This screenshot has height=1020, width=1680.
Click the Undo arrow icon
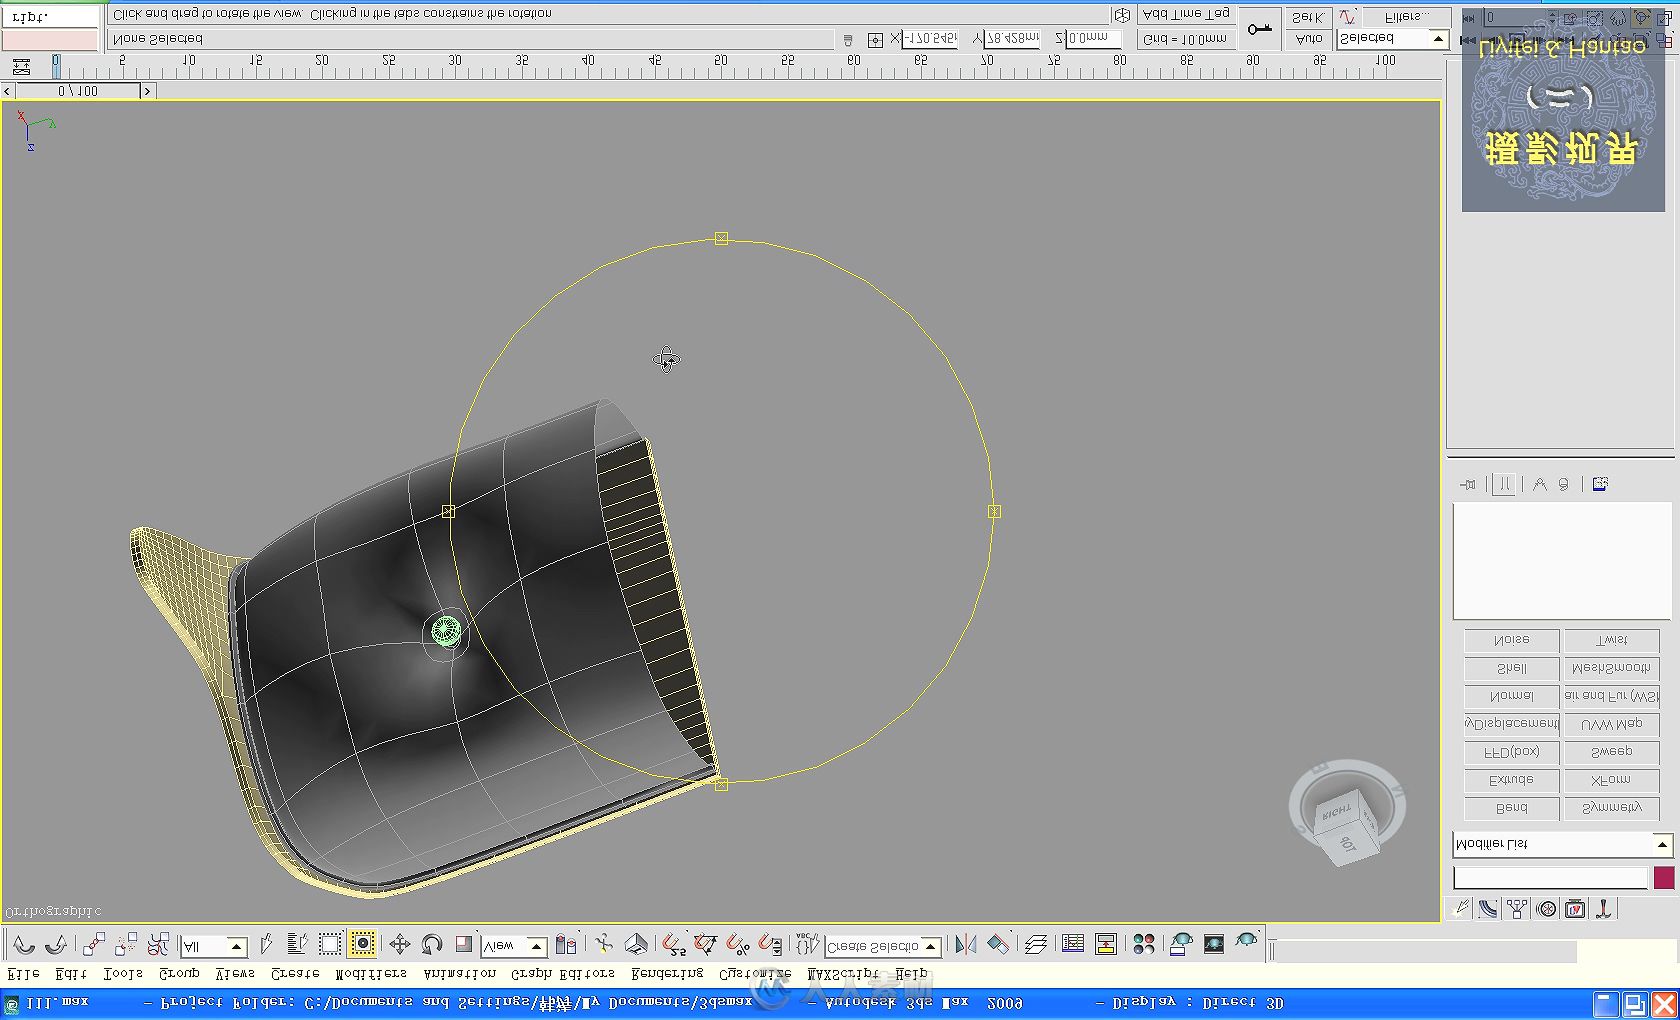pos(24,944)
